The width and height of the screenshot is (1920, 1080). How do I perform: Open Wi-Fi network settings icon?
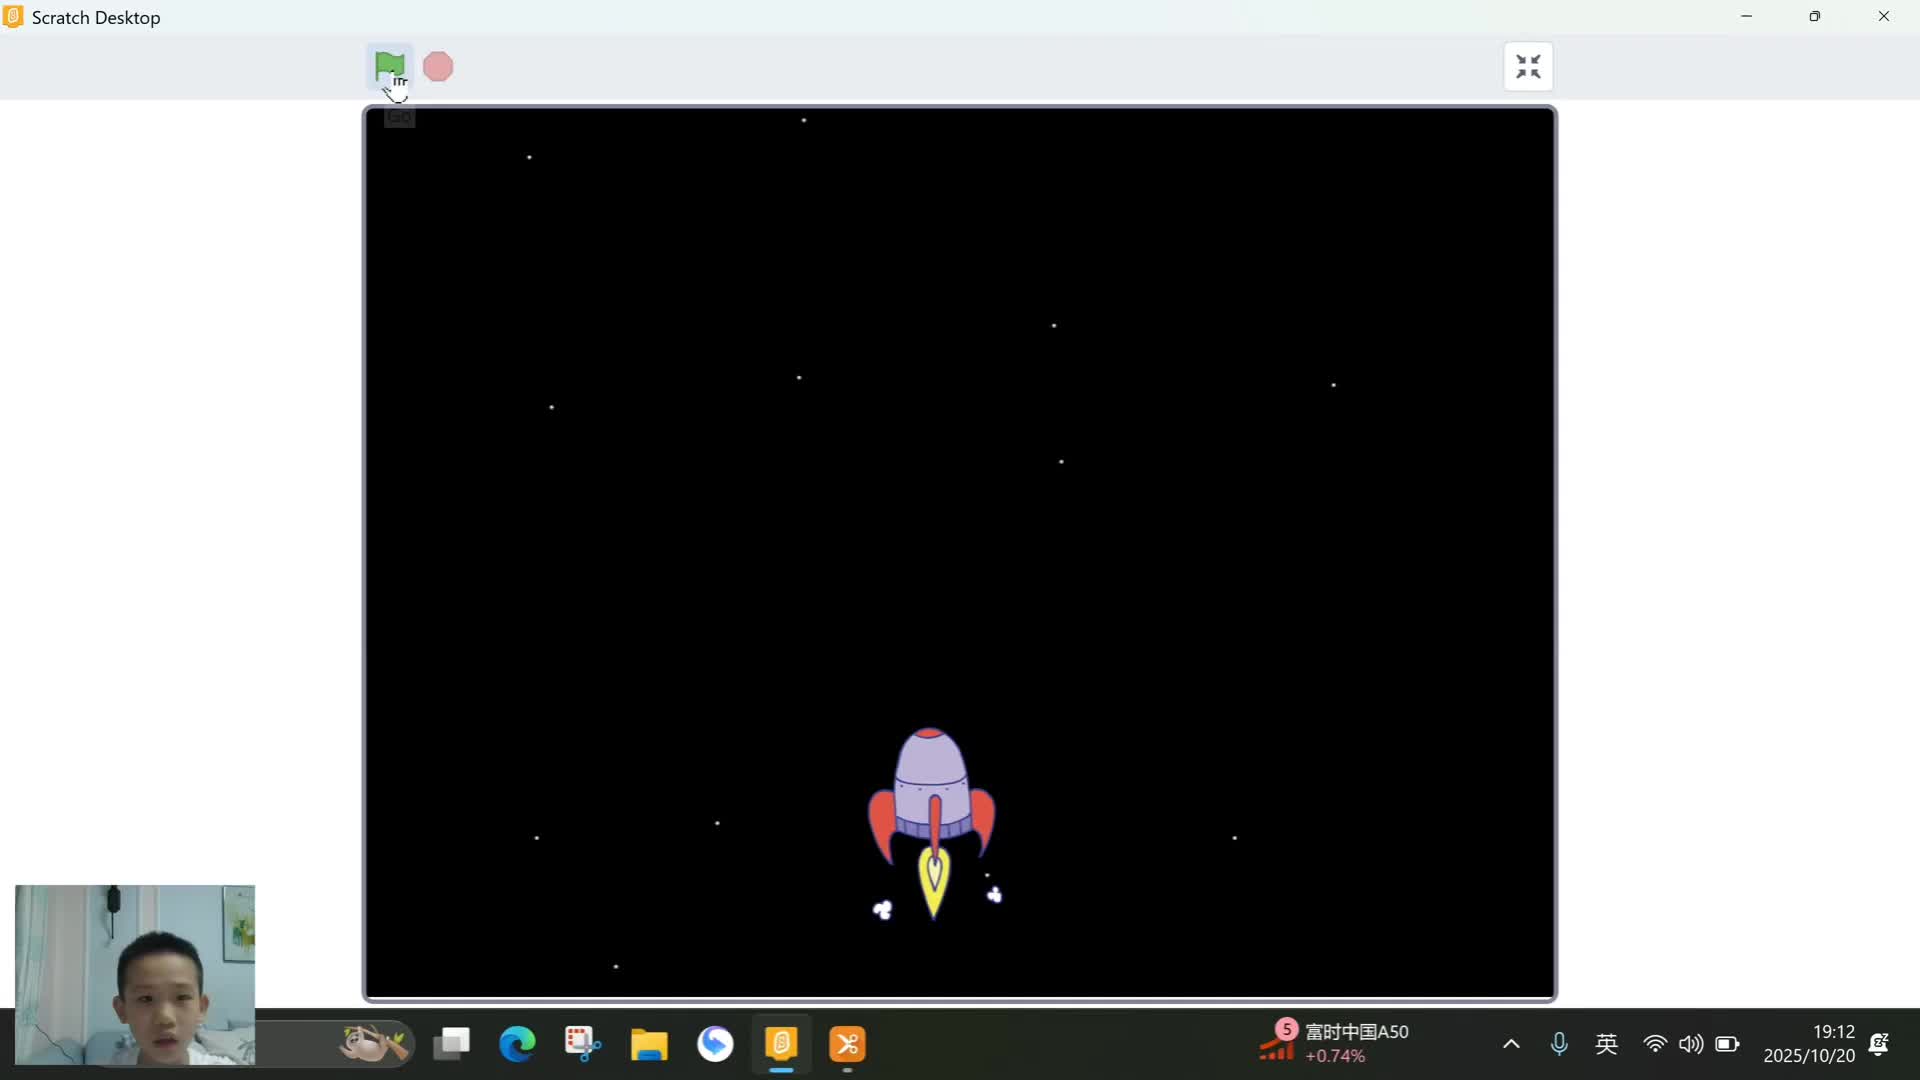point(1655,1044)
